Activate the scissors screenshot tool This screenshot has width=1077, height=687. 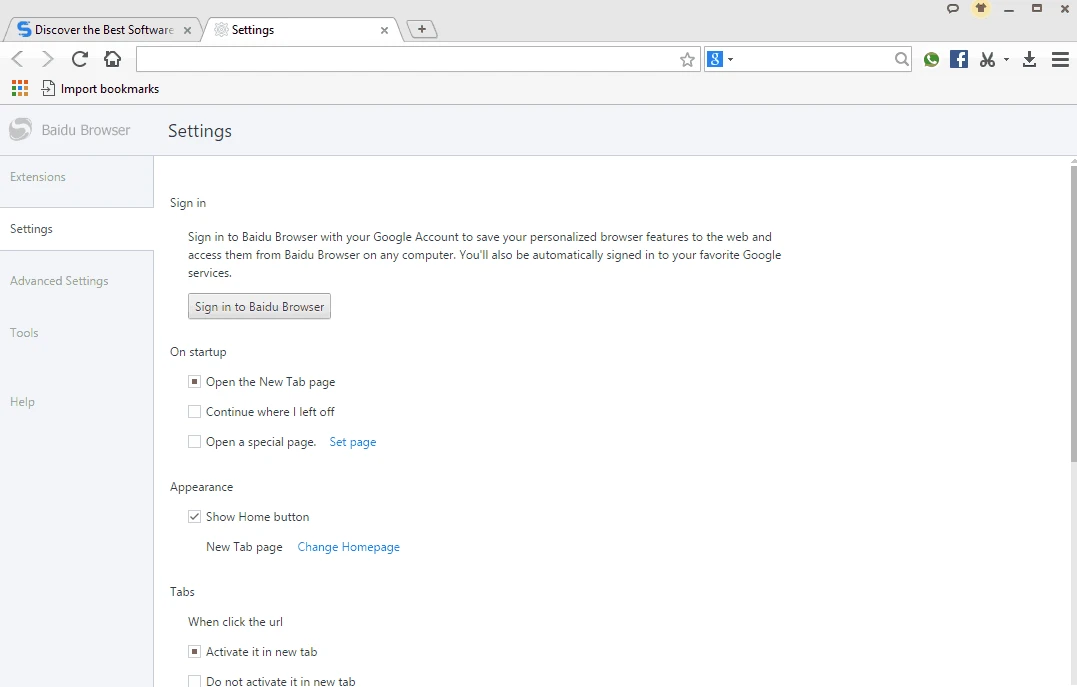point(987,60)
